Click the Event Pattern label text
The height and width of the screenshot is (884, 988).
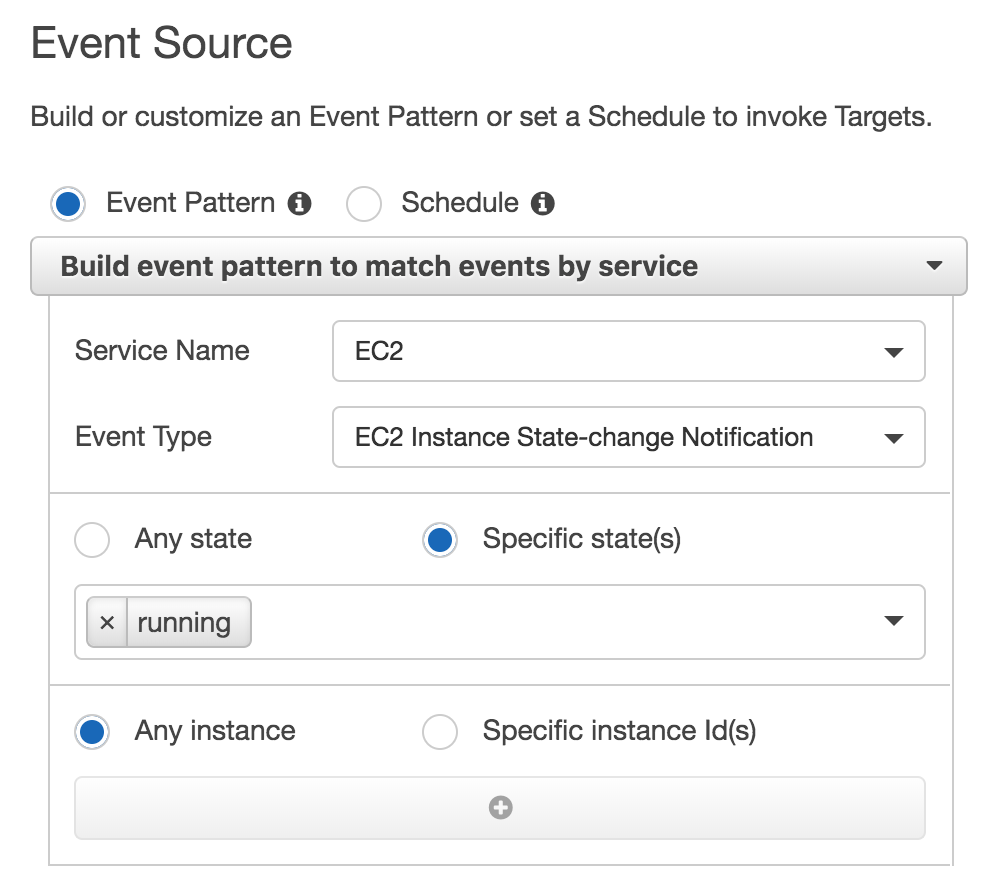pyautogui.click(x=190, y=204)
